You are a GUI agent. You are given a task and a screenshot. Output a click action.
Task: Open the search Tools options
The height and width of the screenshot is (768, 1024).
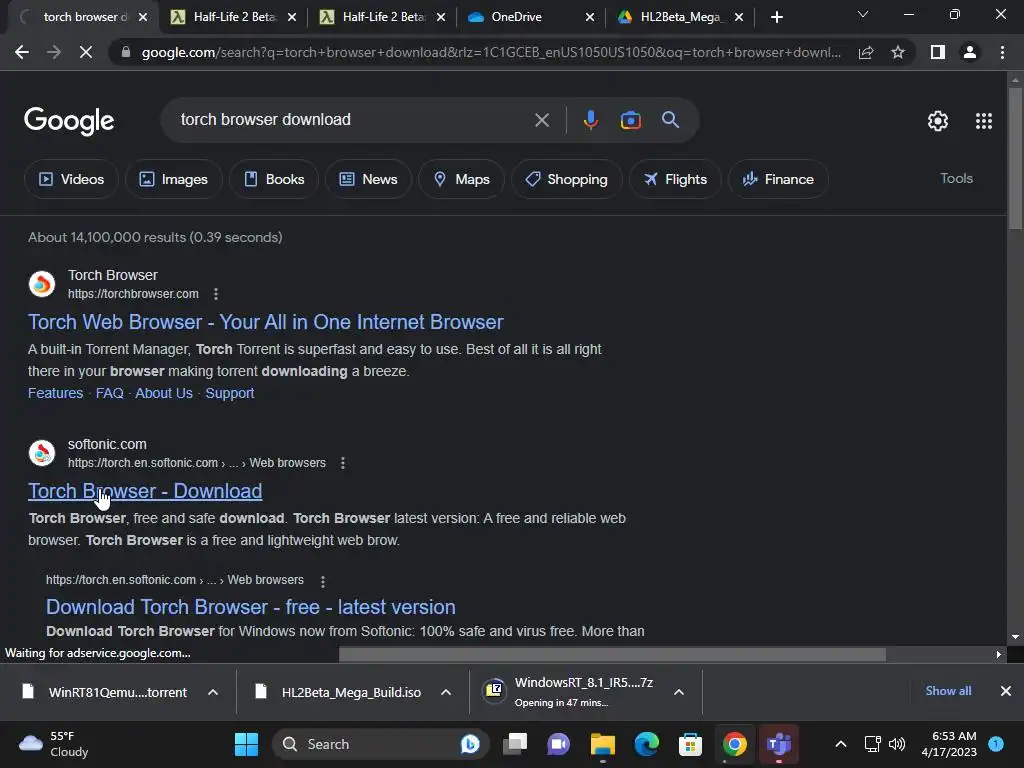point(956,178)
